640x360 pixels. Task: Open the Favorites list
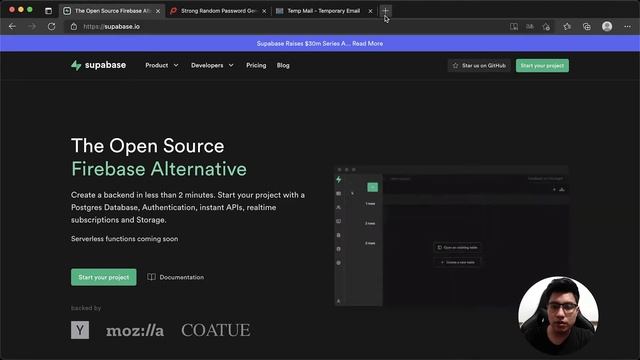coord(567,27)
